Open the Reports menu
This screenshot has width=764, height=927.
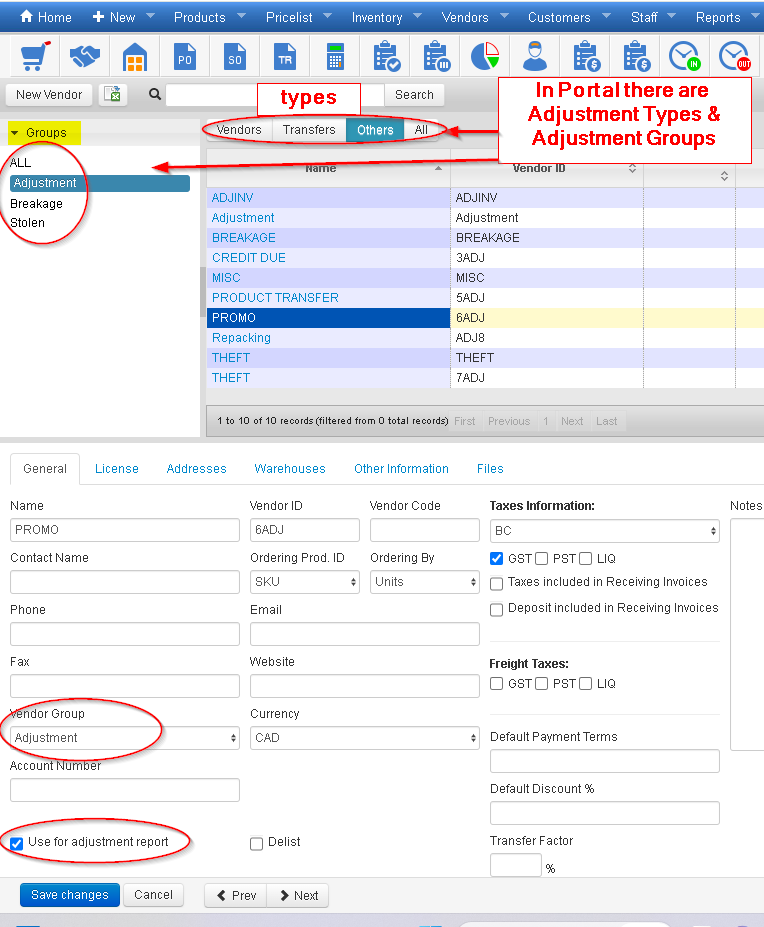[x=727, y=17]
